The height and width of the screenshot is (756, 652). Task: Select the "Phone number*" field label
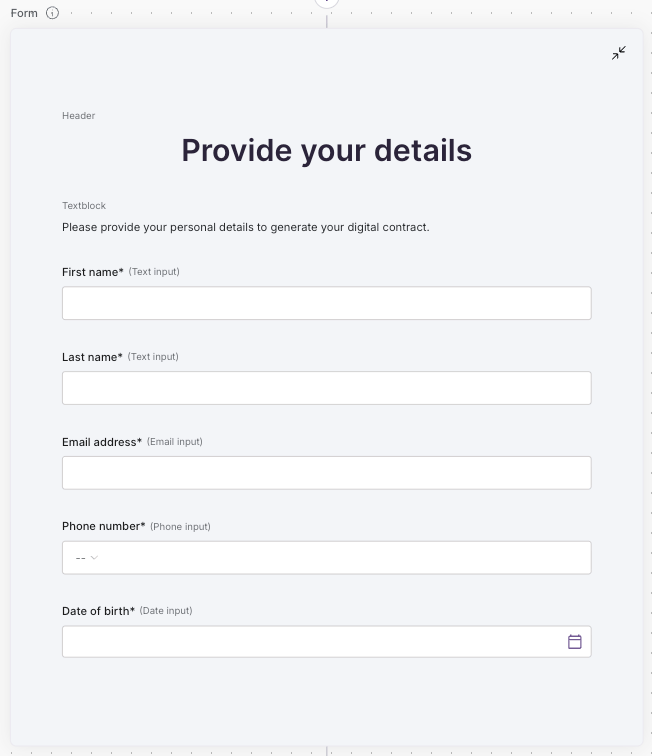tap(104, 527)
